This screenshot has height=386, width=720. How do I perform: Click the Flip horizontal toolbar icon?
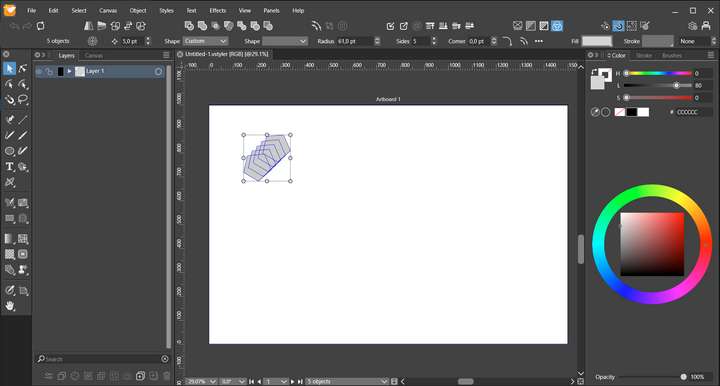coord(88,26)
